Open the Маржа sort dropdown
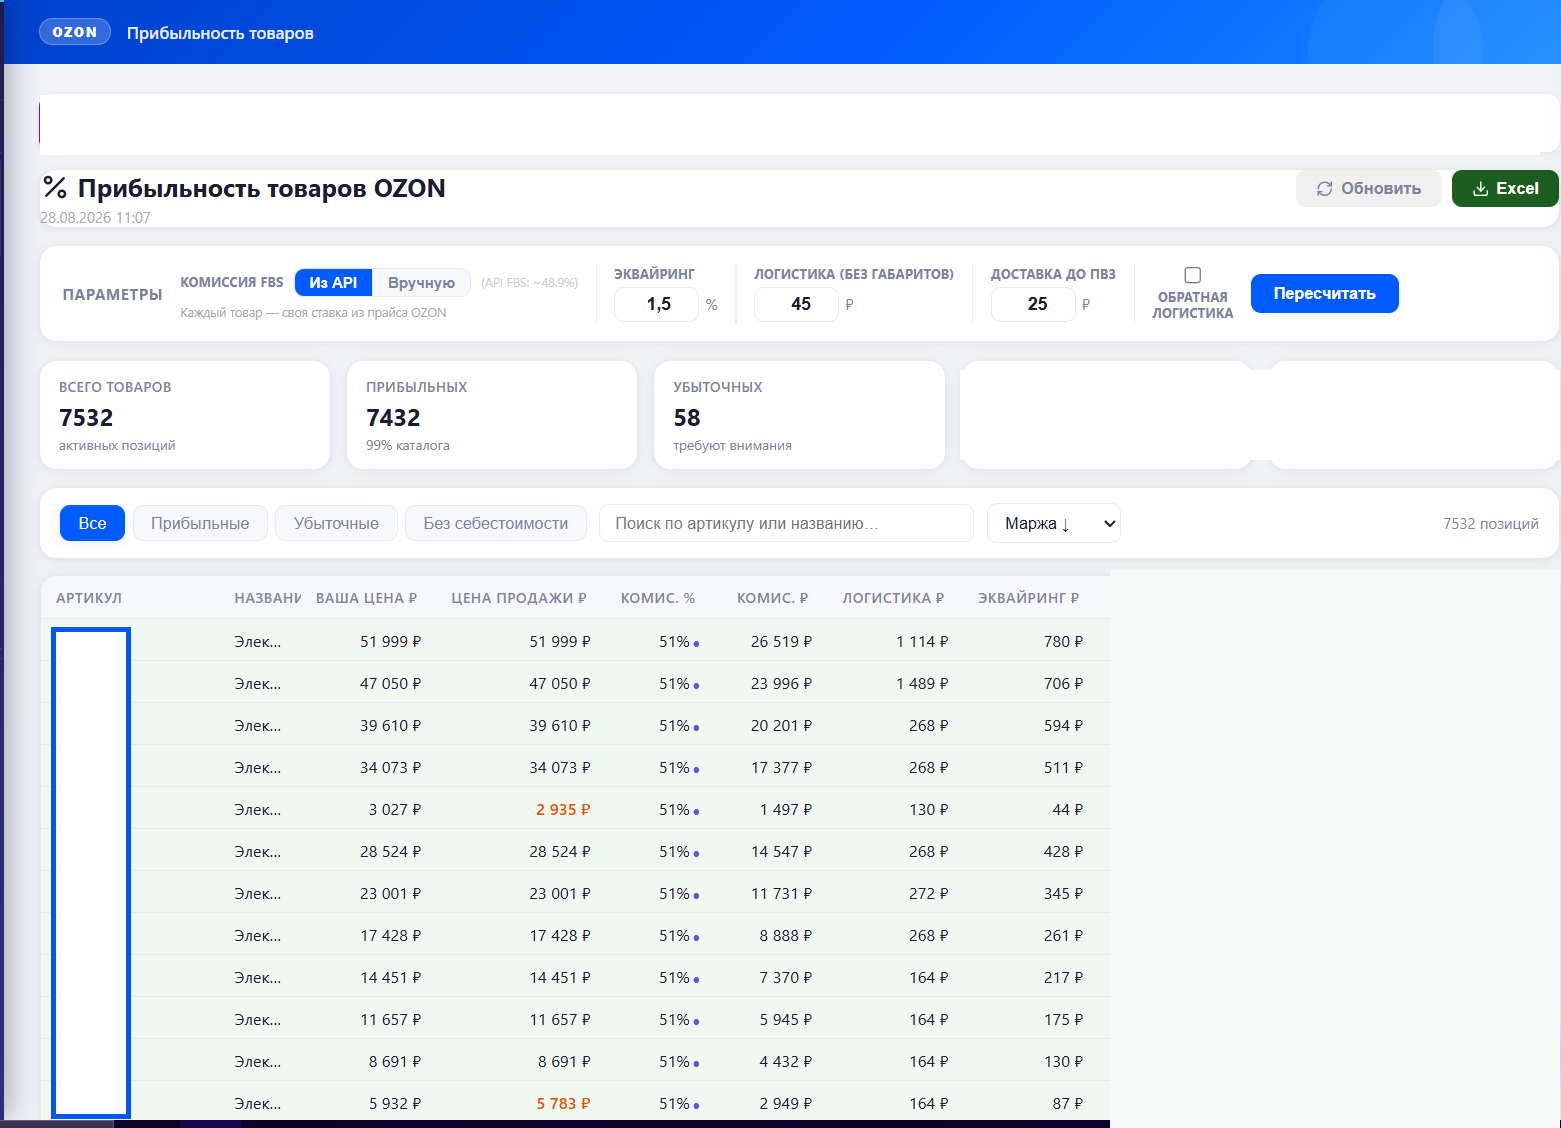Screen dimensions: 1561x1128 (x=1054, y=523)
